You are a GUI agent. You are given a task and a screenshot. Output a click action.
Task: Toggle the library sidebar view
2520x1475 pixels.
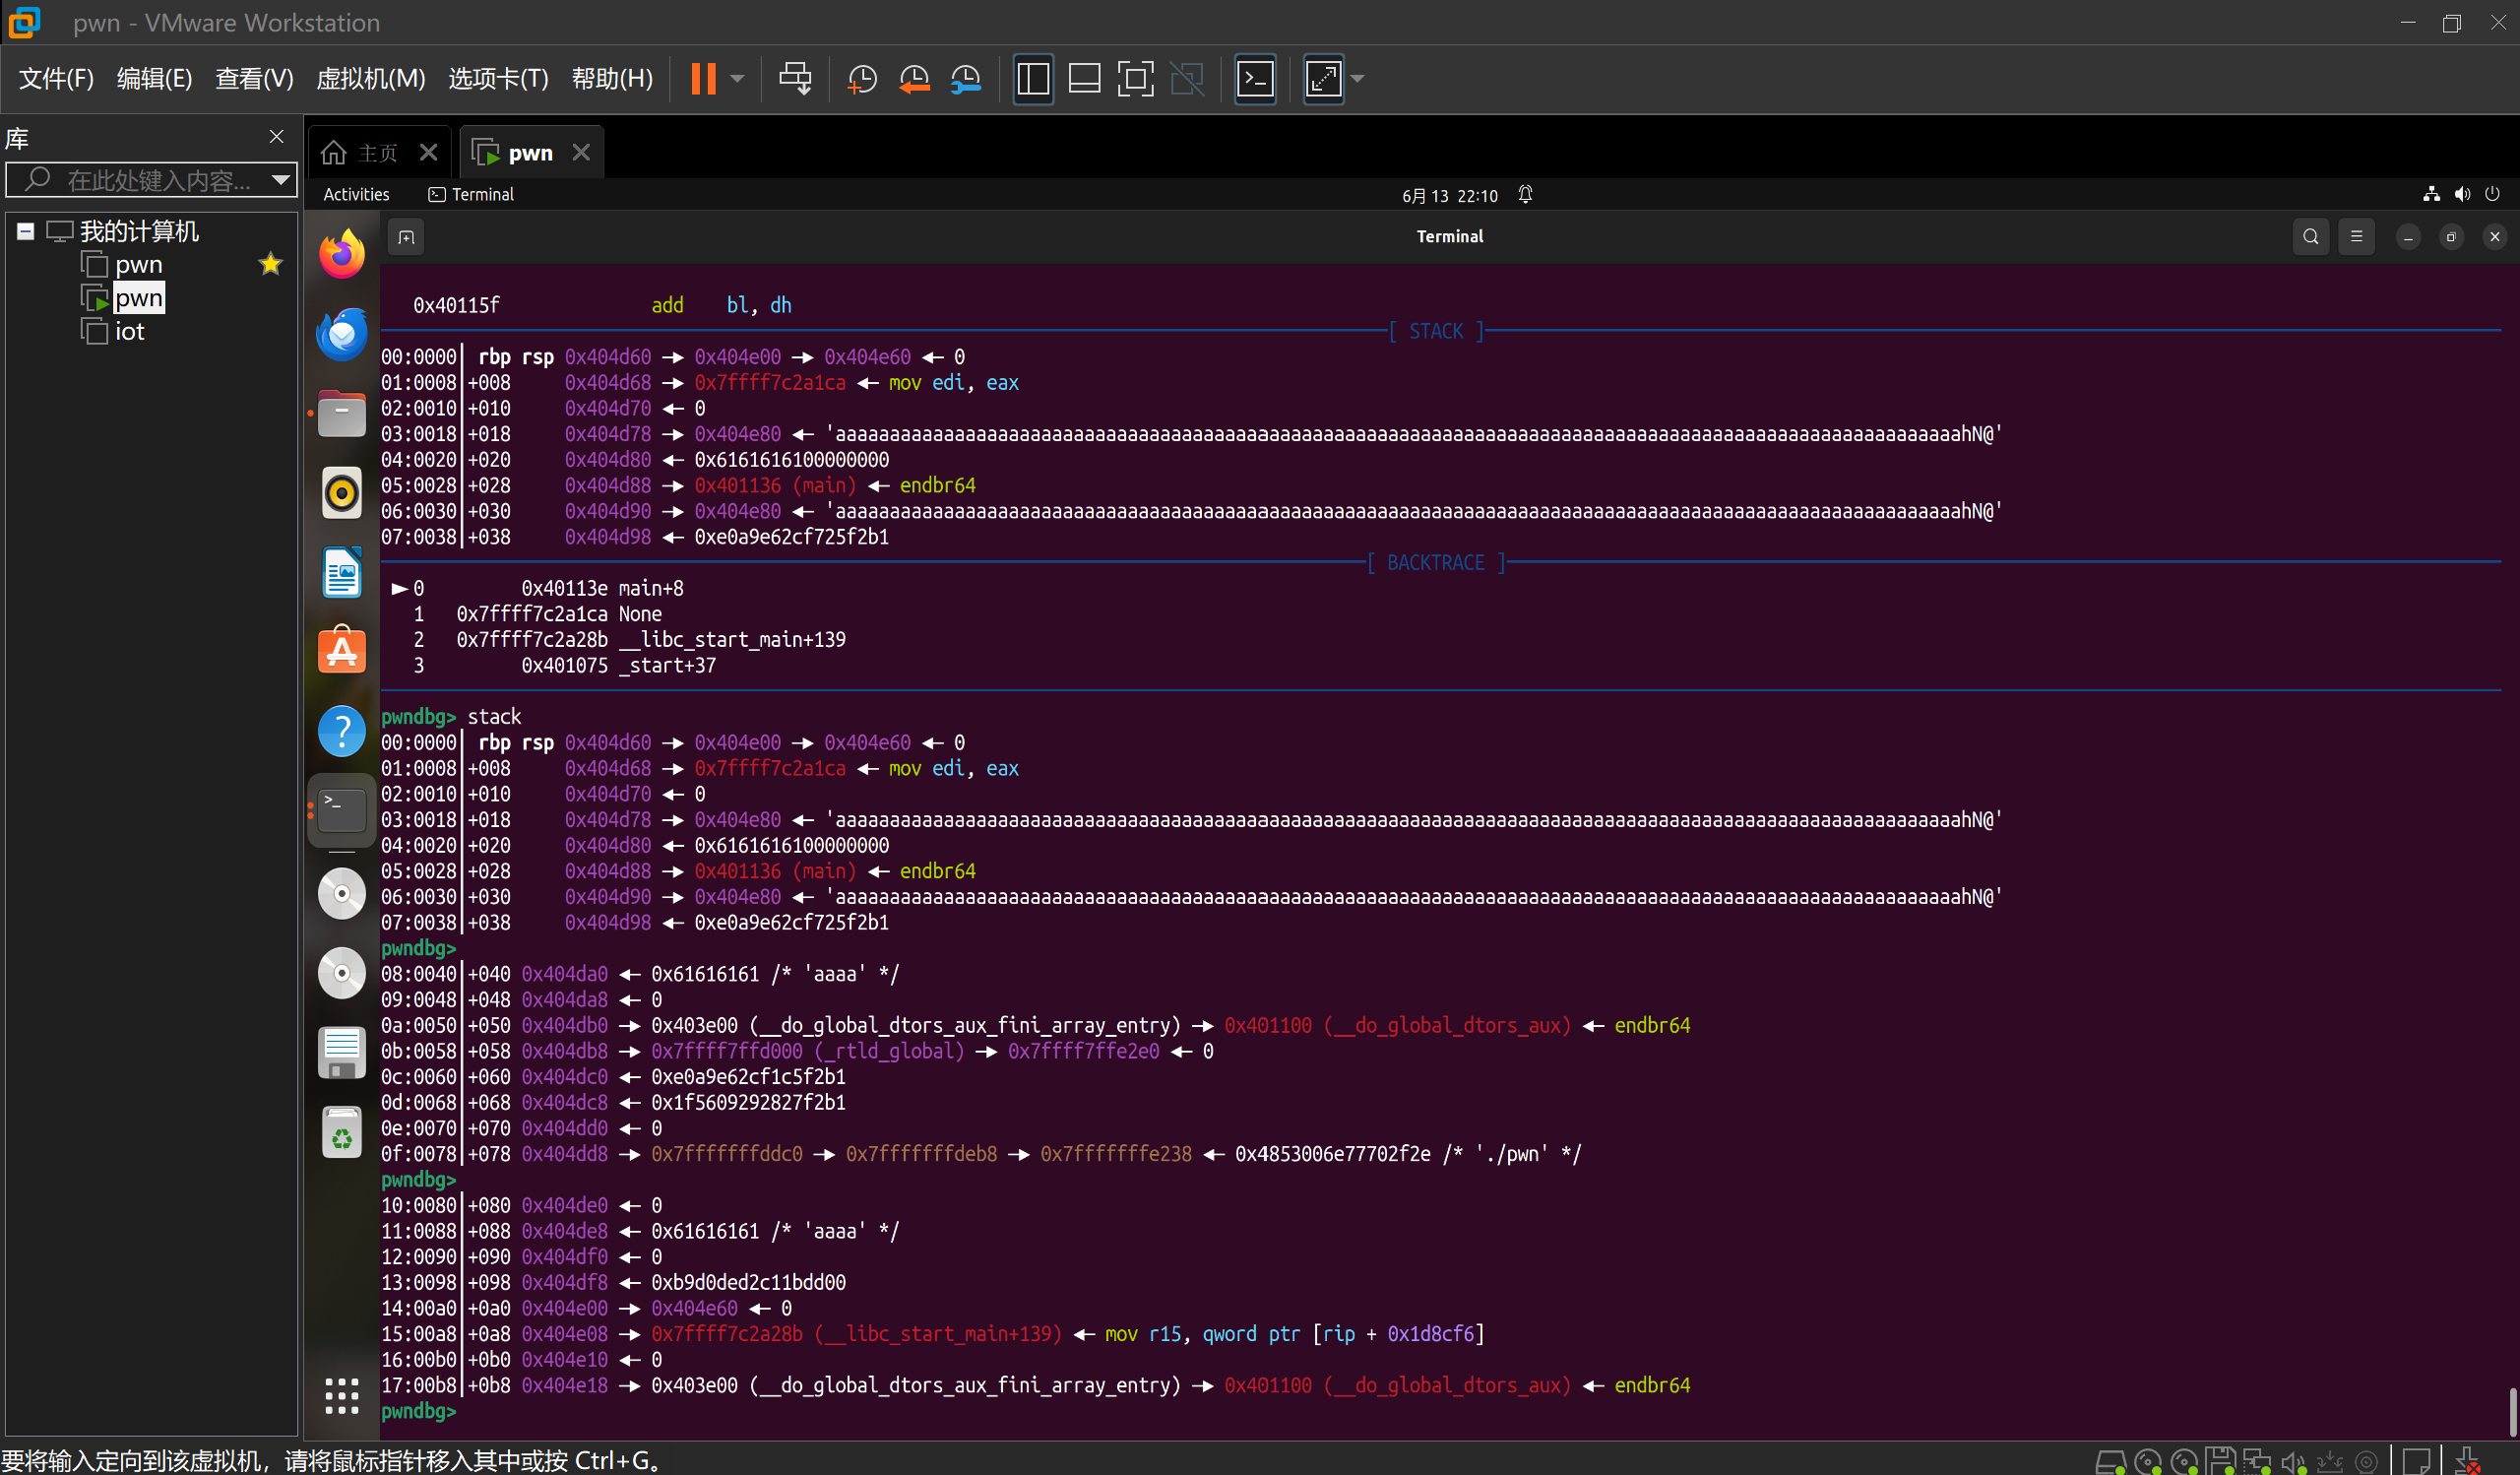pos(1033,78)
